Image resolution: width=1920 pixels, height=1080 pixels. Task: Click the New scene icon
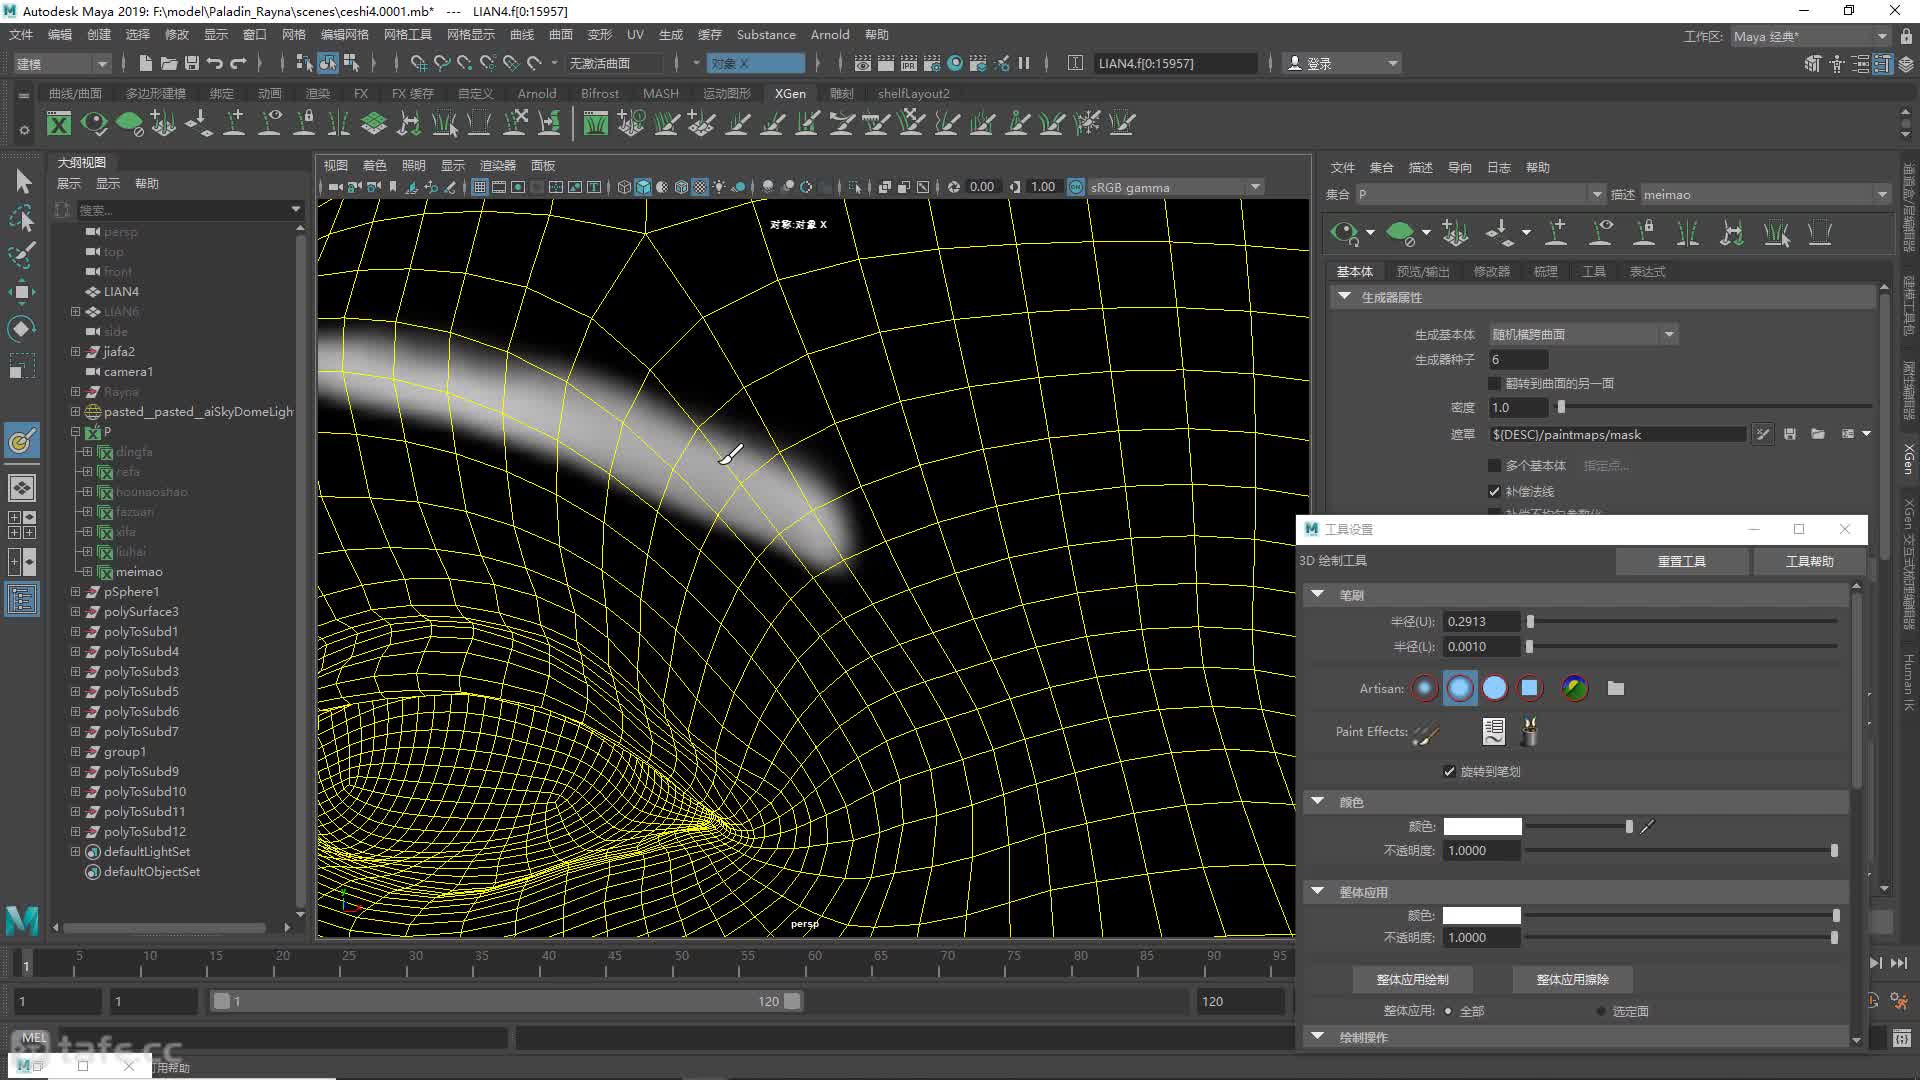(x=146, y=63)
